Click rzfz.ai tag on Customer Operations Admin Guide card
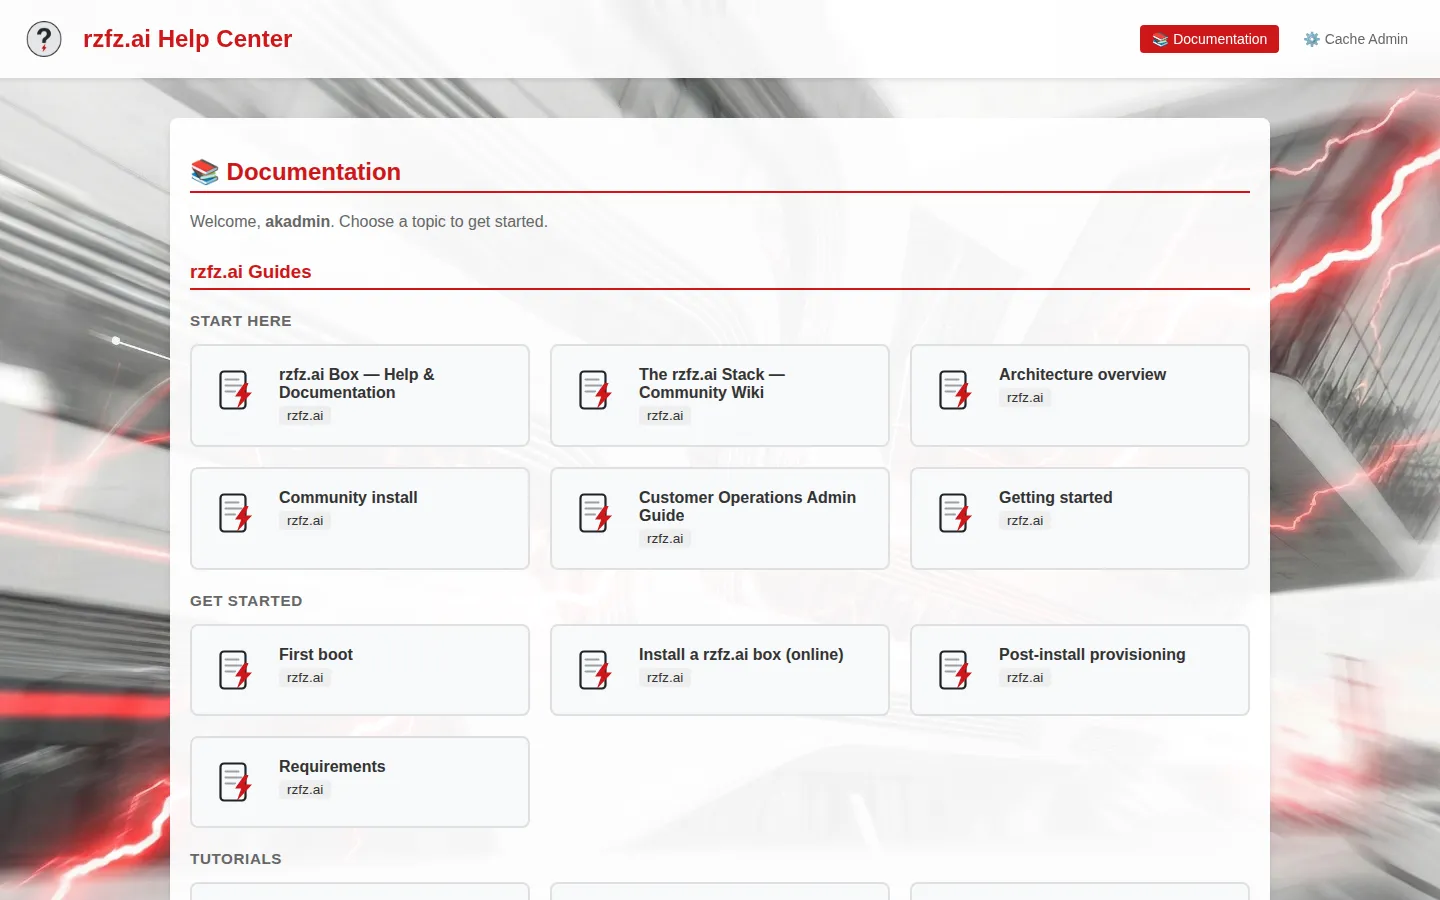 tap(665, 539)
